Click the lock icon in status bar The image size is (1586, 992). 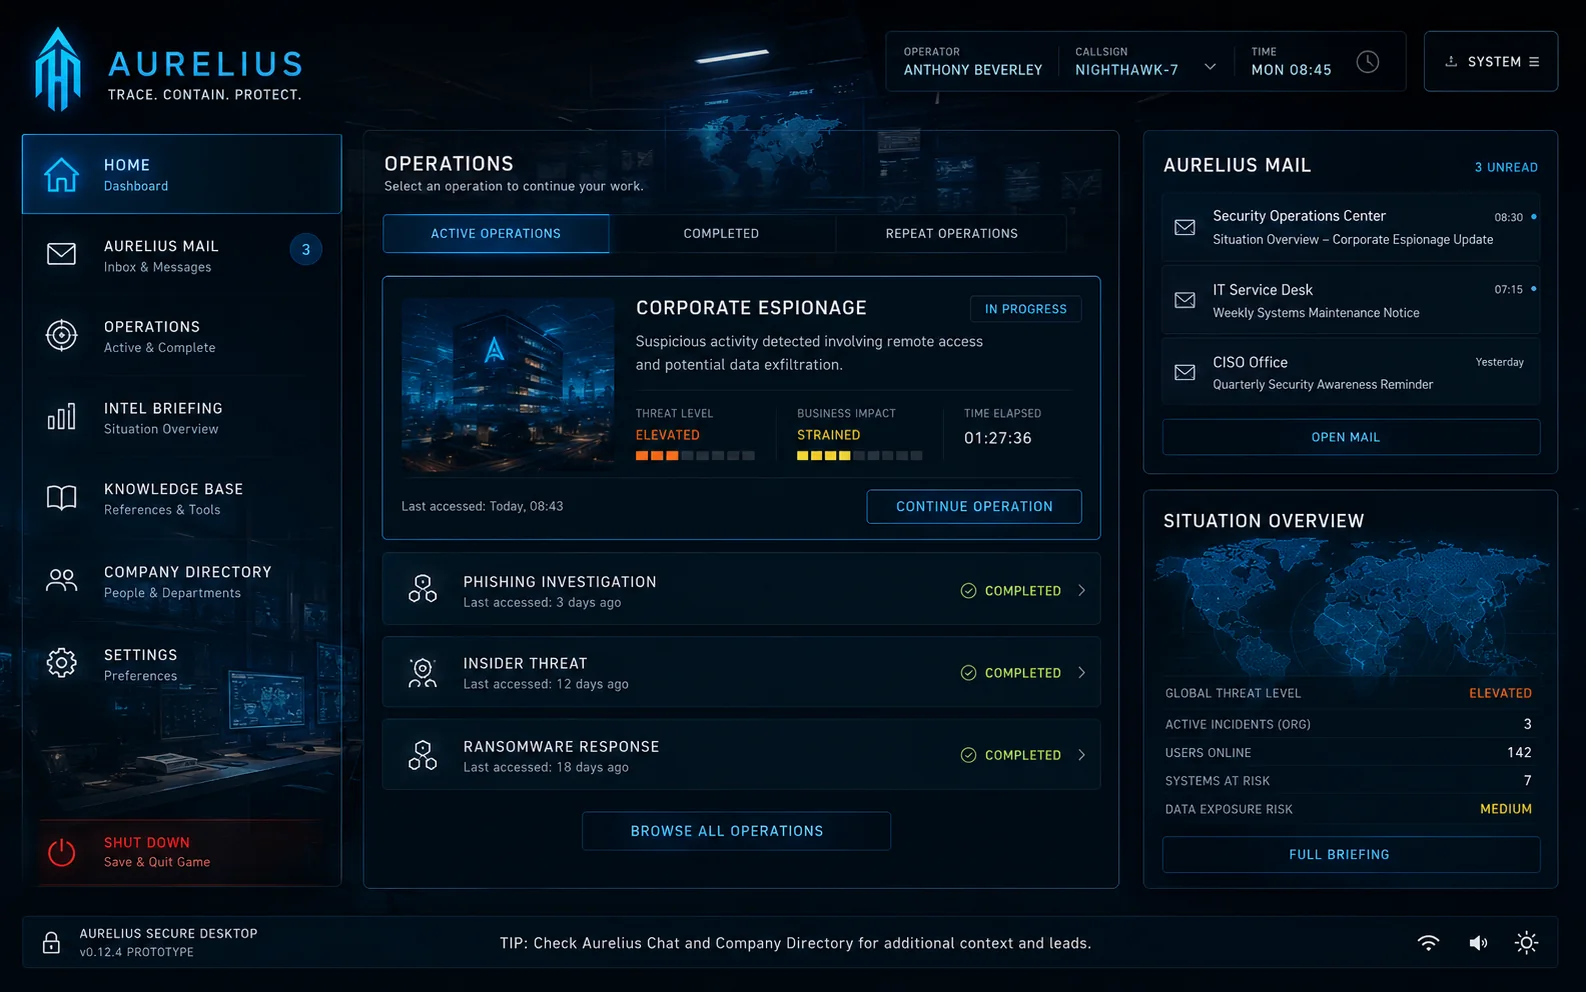coord(51,942)
